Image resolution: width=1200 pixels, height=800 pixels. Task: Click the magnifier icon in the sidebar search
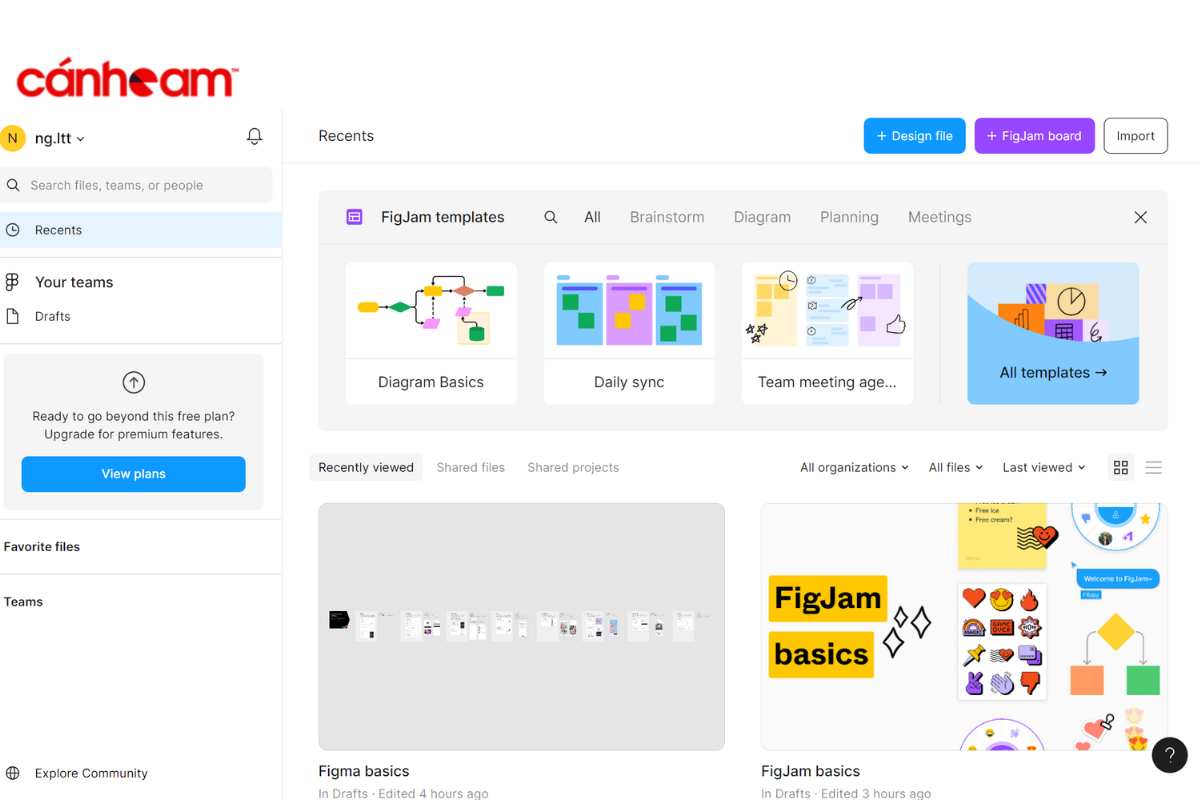click(x=14, y=185)
